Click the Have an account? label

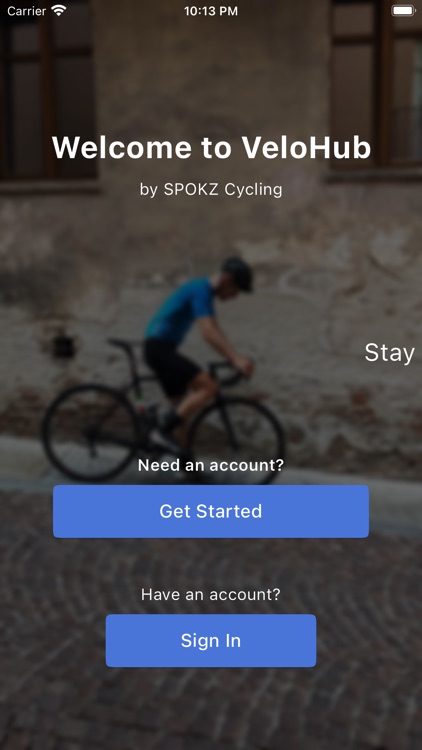click(211, 595)
